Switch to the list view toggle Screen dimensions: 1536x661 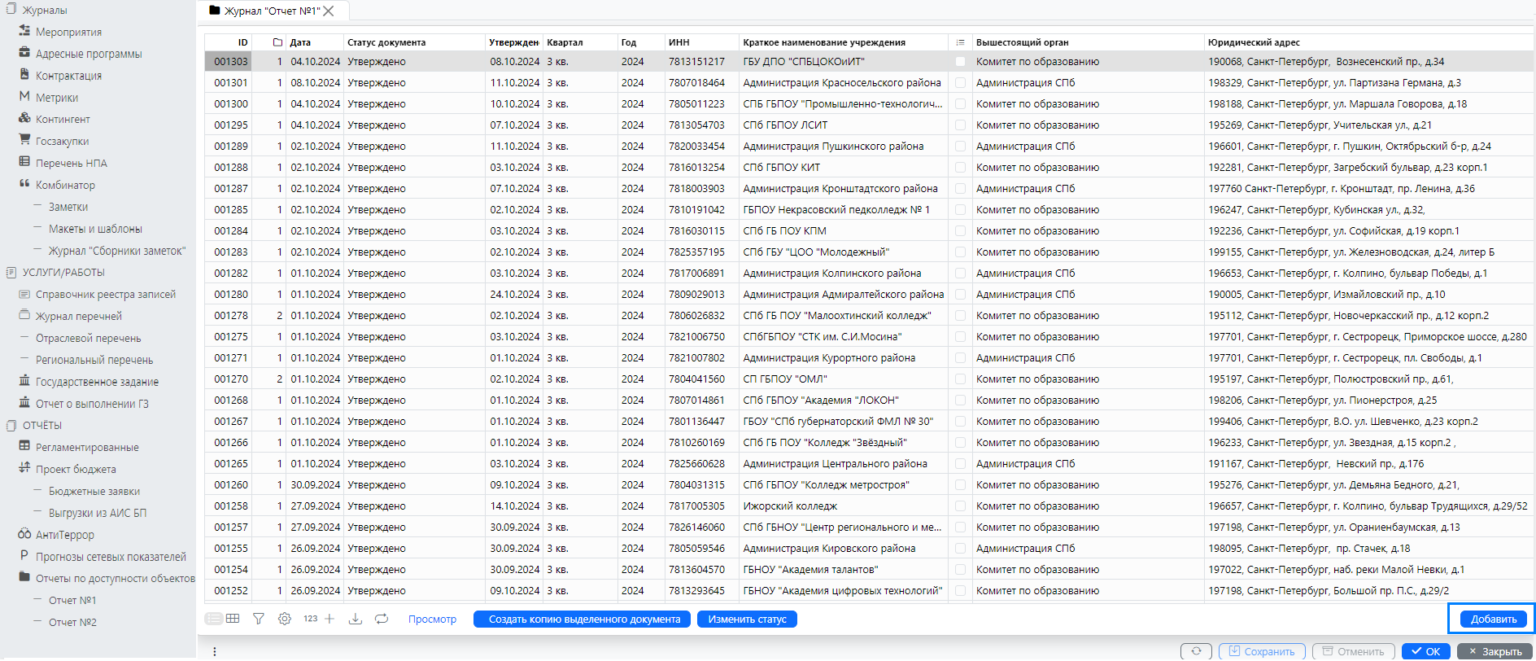[213, 619]
